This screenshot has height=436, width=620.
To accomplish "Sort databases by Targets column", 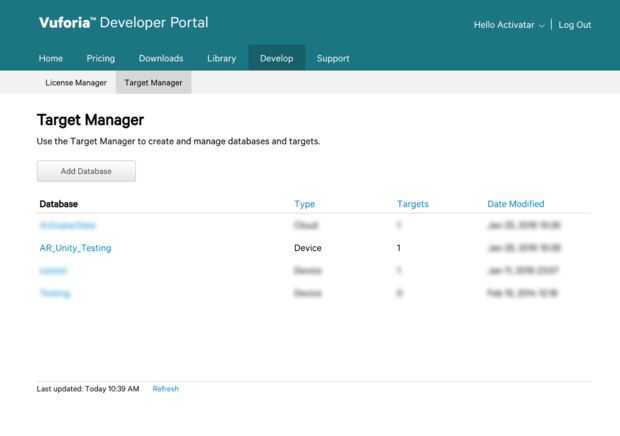I will 413,204.
